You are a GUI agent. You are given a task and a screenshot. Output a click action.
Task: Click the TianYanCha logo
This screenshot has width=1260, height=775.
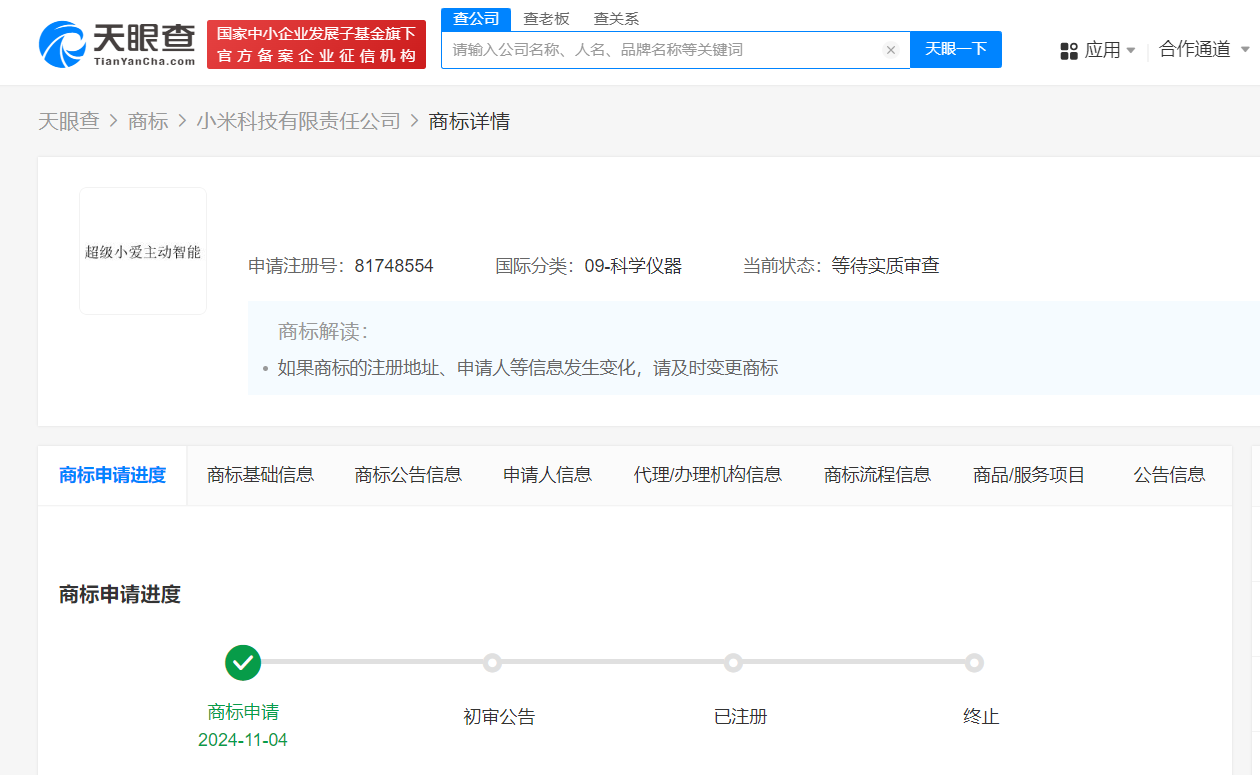(117, 44)
